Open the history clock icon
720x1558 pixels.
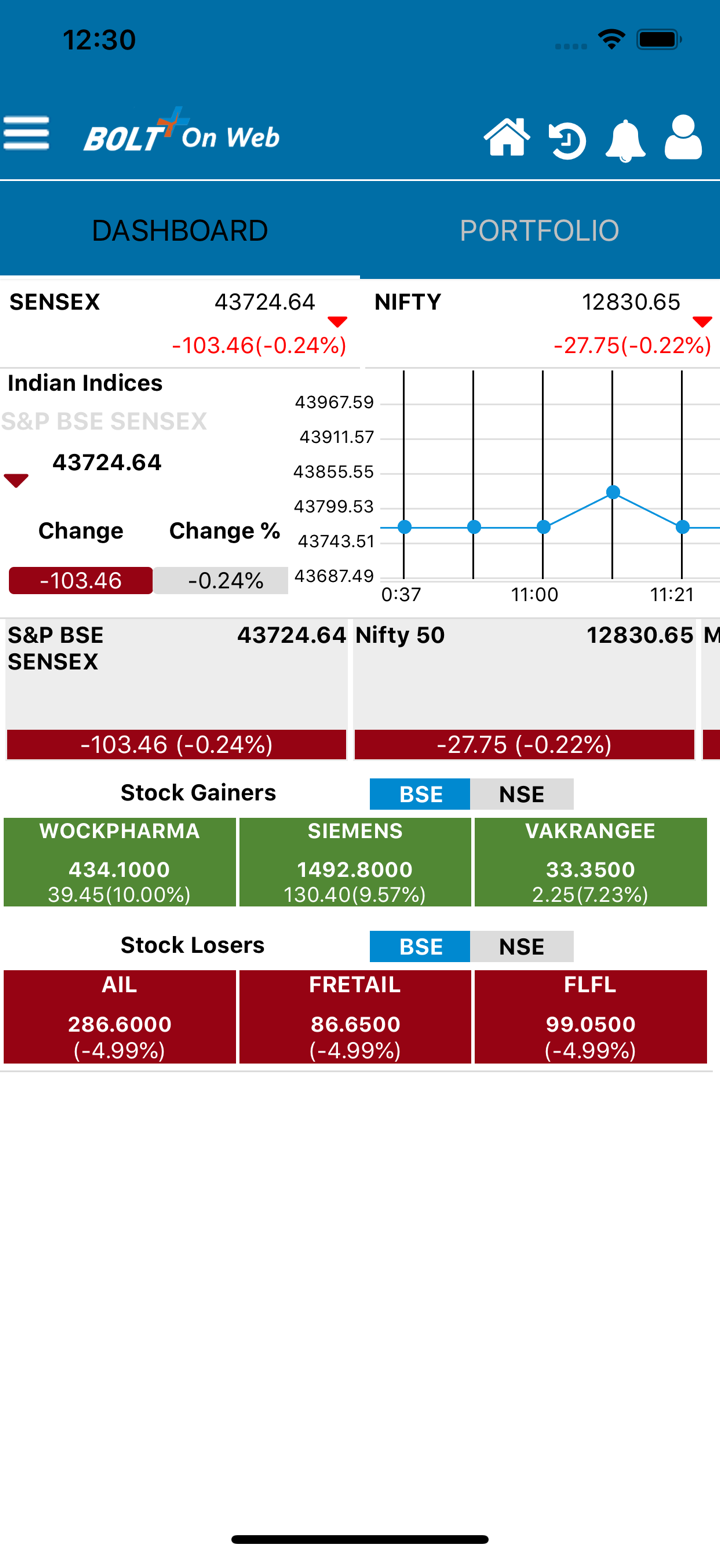(567, 140)
